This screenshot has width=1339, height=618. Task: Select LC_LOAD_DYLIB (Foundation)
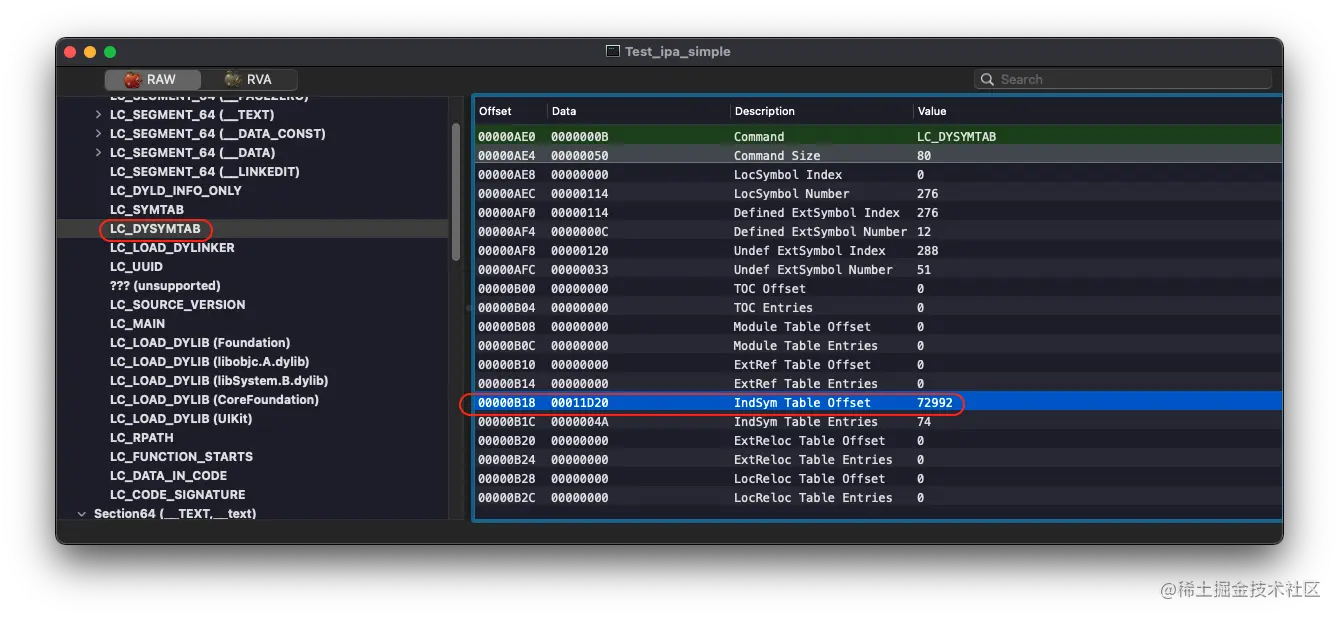pyautogui.click(x=200, y=343)
